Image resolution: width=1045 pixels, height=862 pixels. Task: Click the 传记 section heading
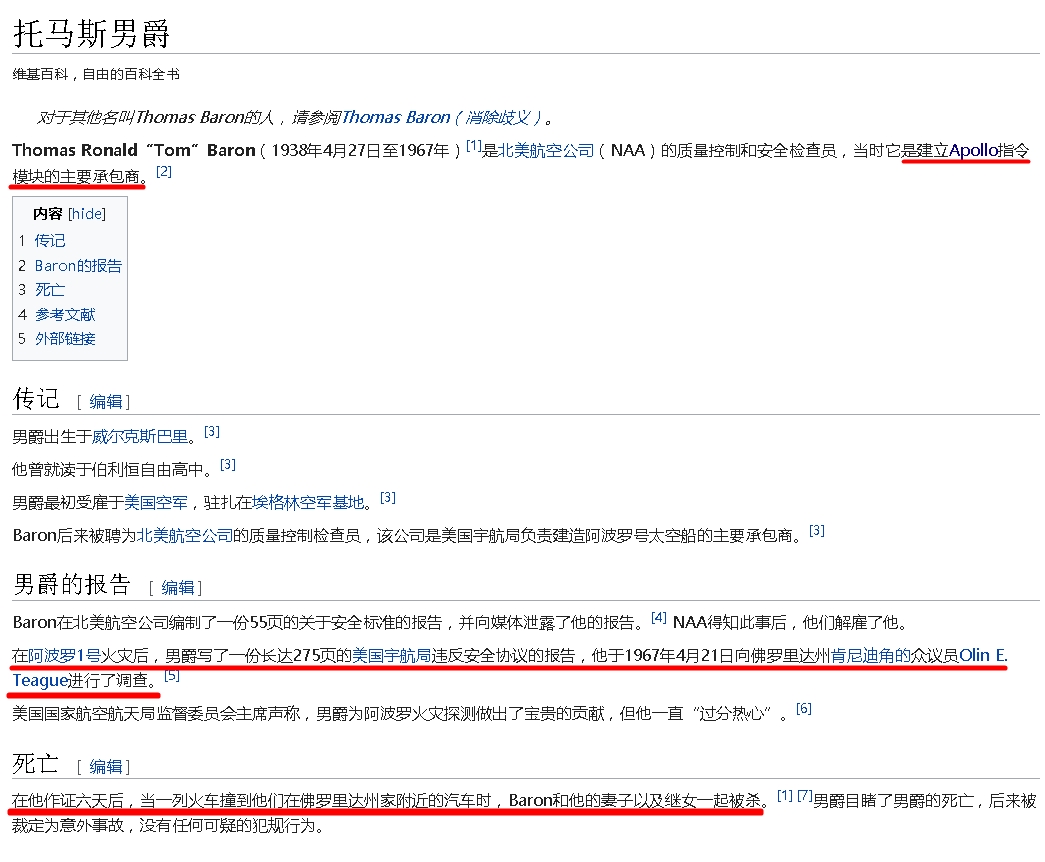click(37, 399)
